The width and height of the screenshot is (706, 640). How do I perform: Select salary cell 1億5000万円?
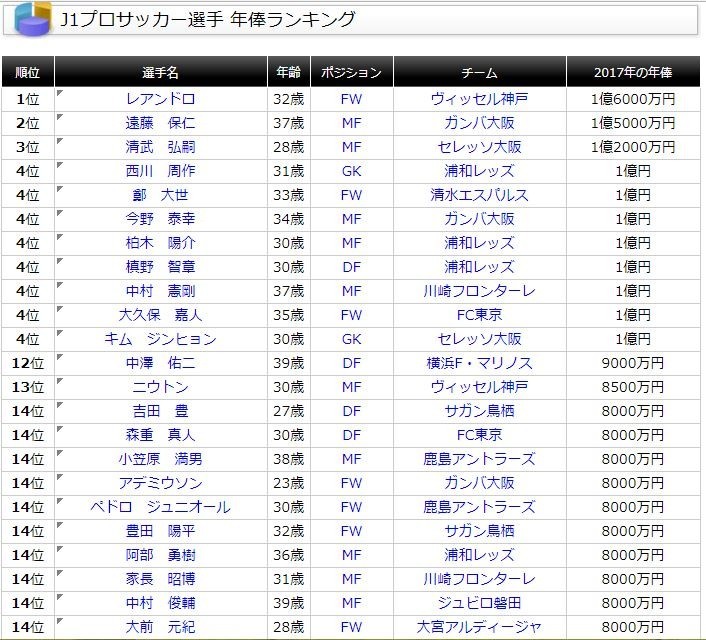coord(633,123)
